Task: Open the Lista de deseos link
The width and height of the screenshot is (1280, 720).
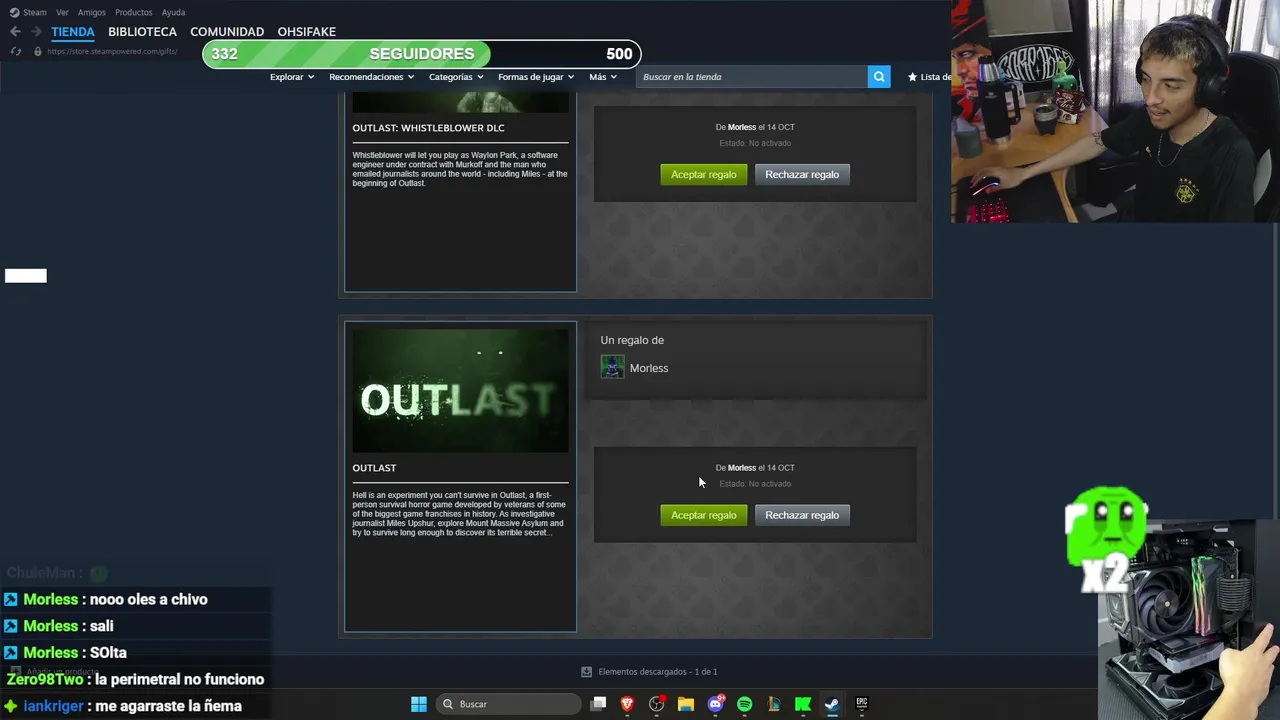Action: 935,77
